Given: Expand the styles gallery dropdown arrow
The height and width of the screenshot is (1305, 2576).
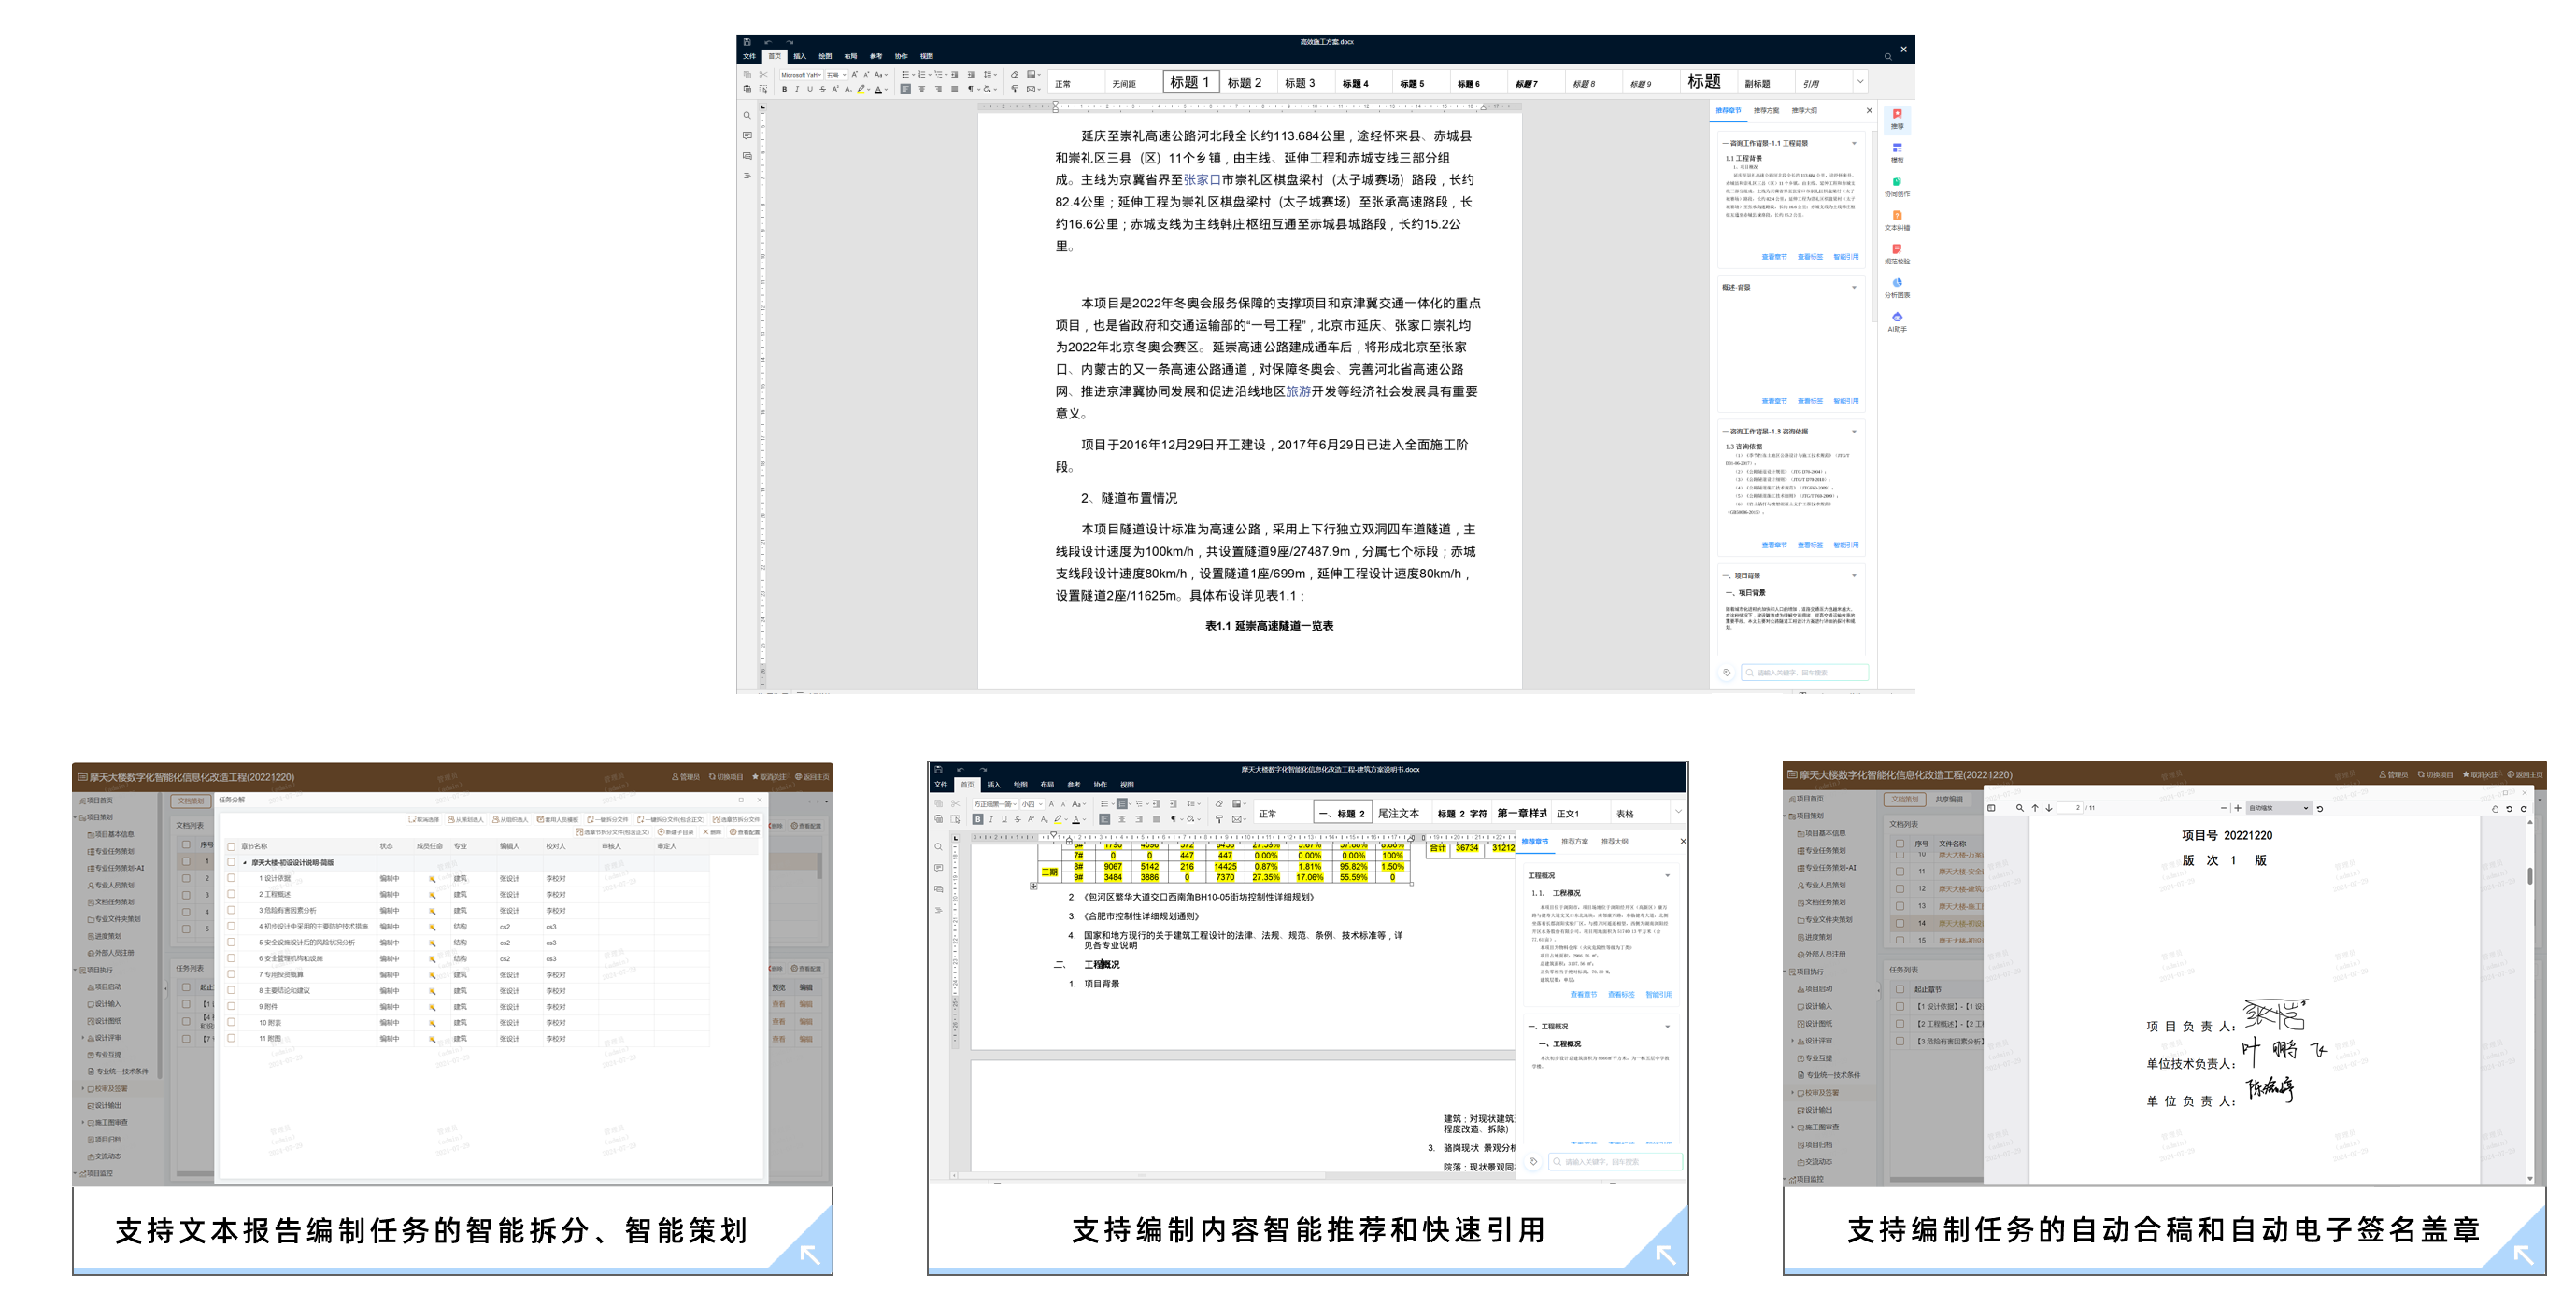Looking at the screenshot, I should tap(1860, 82).
